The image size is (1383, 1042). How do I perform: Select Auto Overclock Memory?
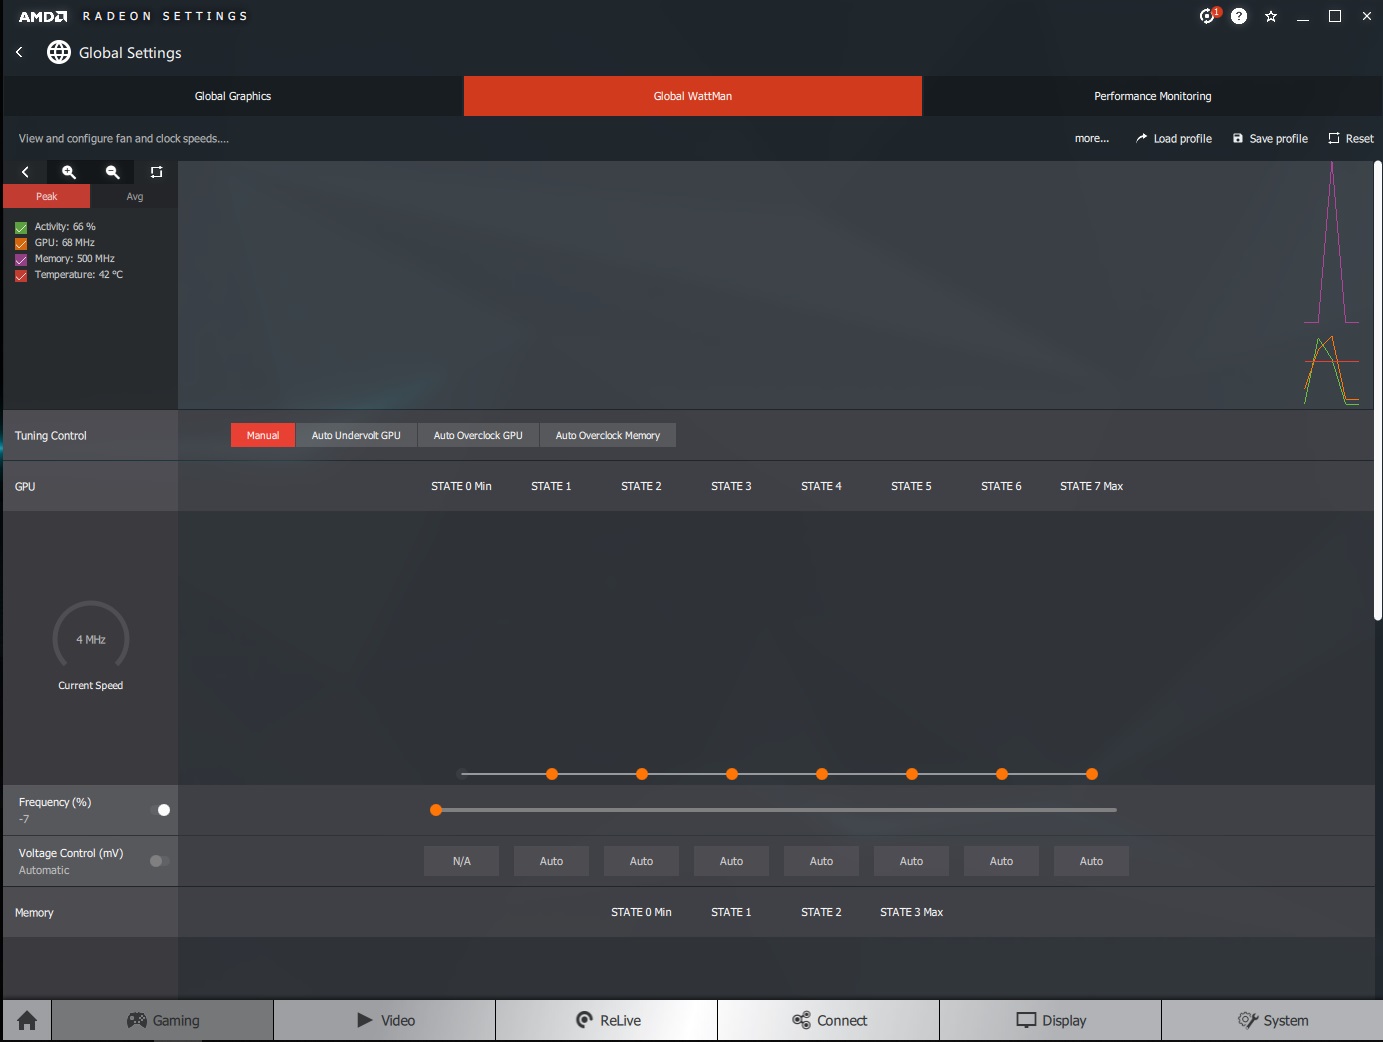pyautogui.click(x=608, y=435)
